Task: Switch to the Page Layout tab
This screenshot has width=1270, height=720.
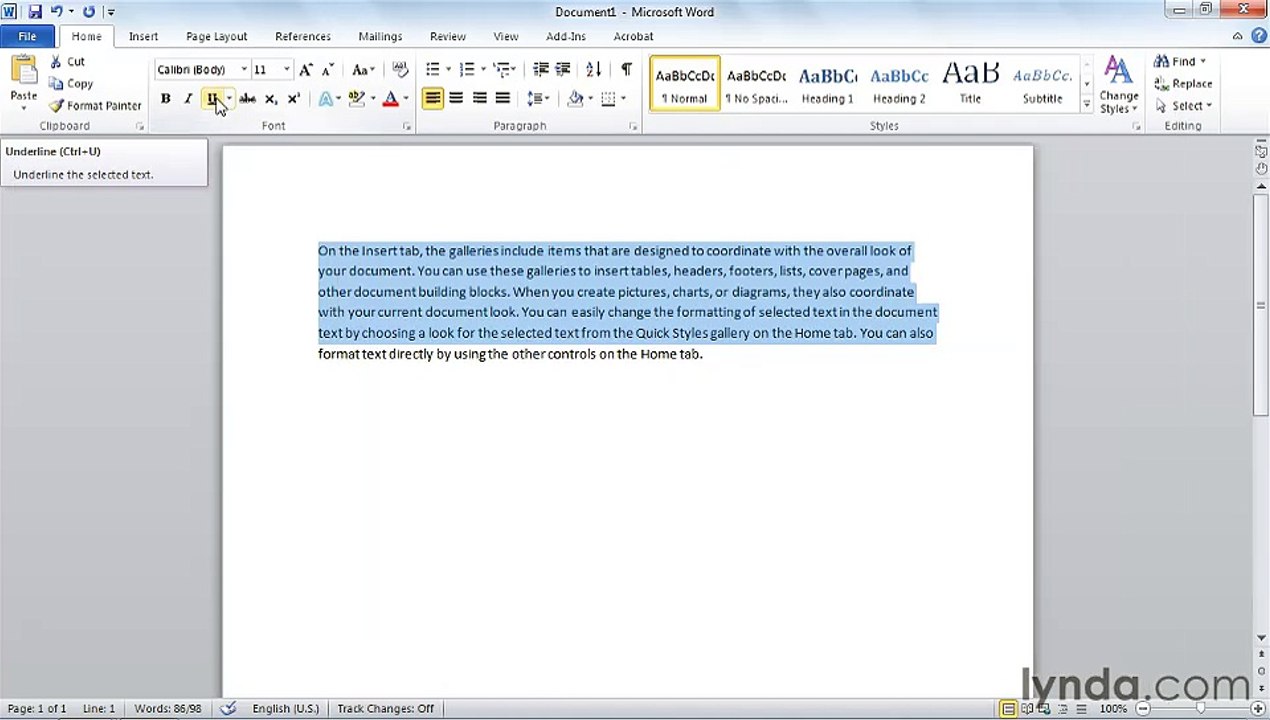Action: [x=216, y=37]
